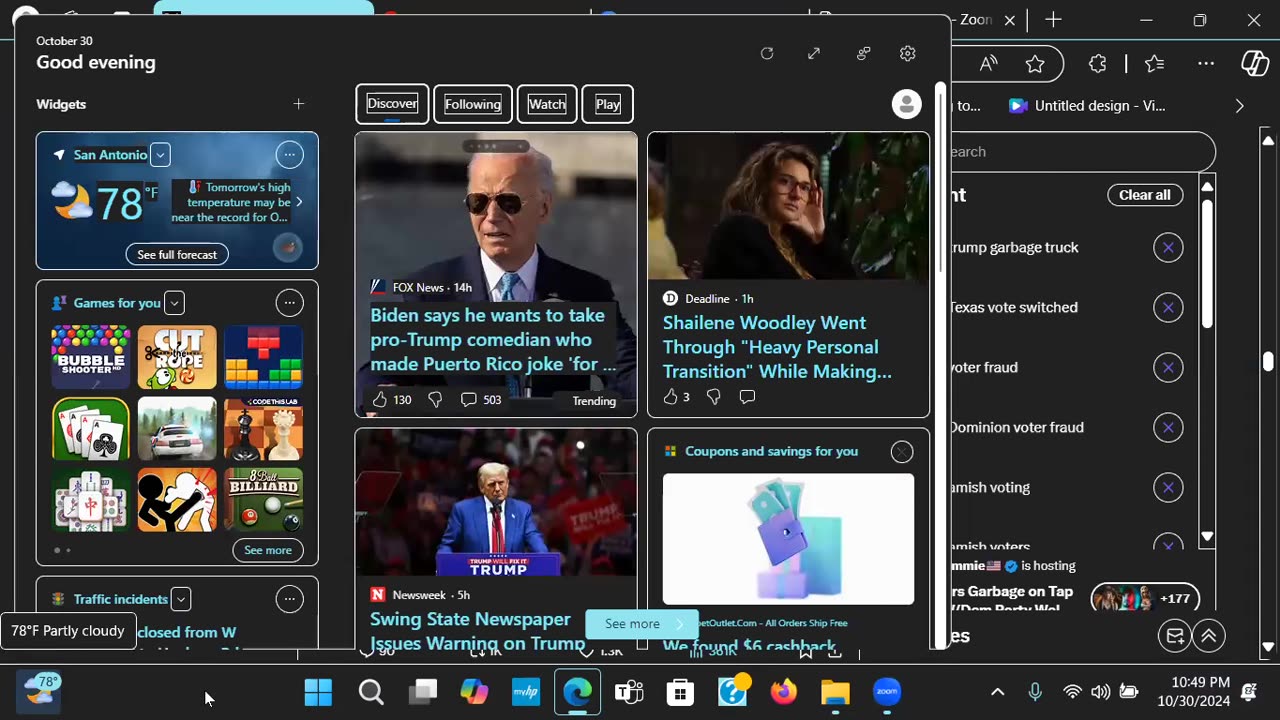The width and height of the screenshot is (1280, 720).
Task: Open Swing State Newspaper headline
Action: [x=478, y=631]
